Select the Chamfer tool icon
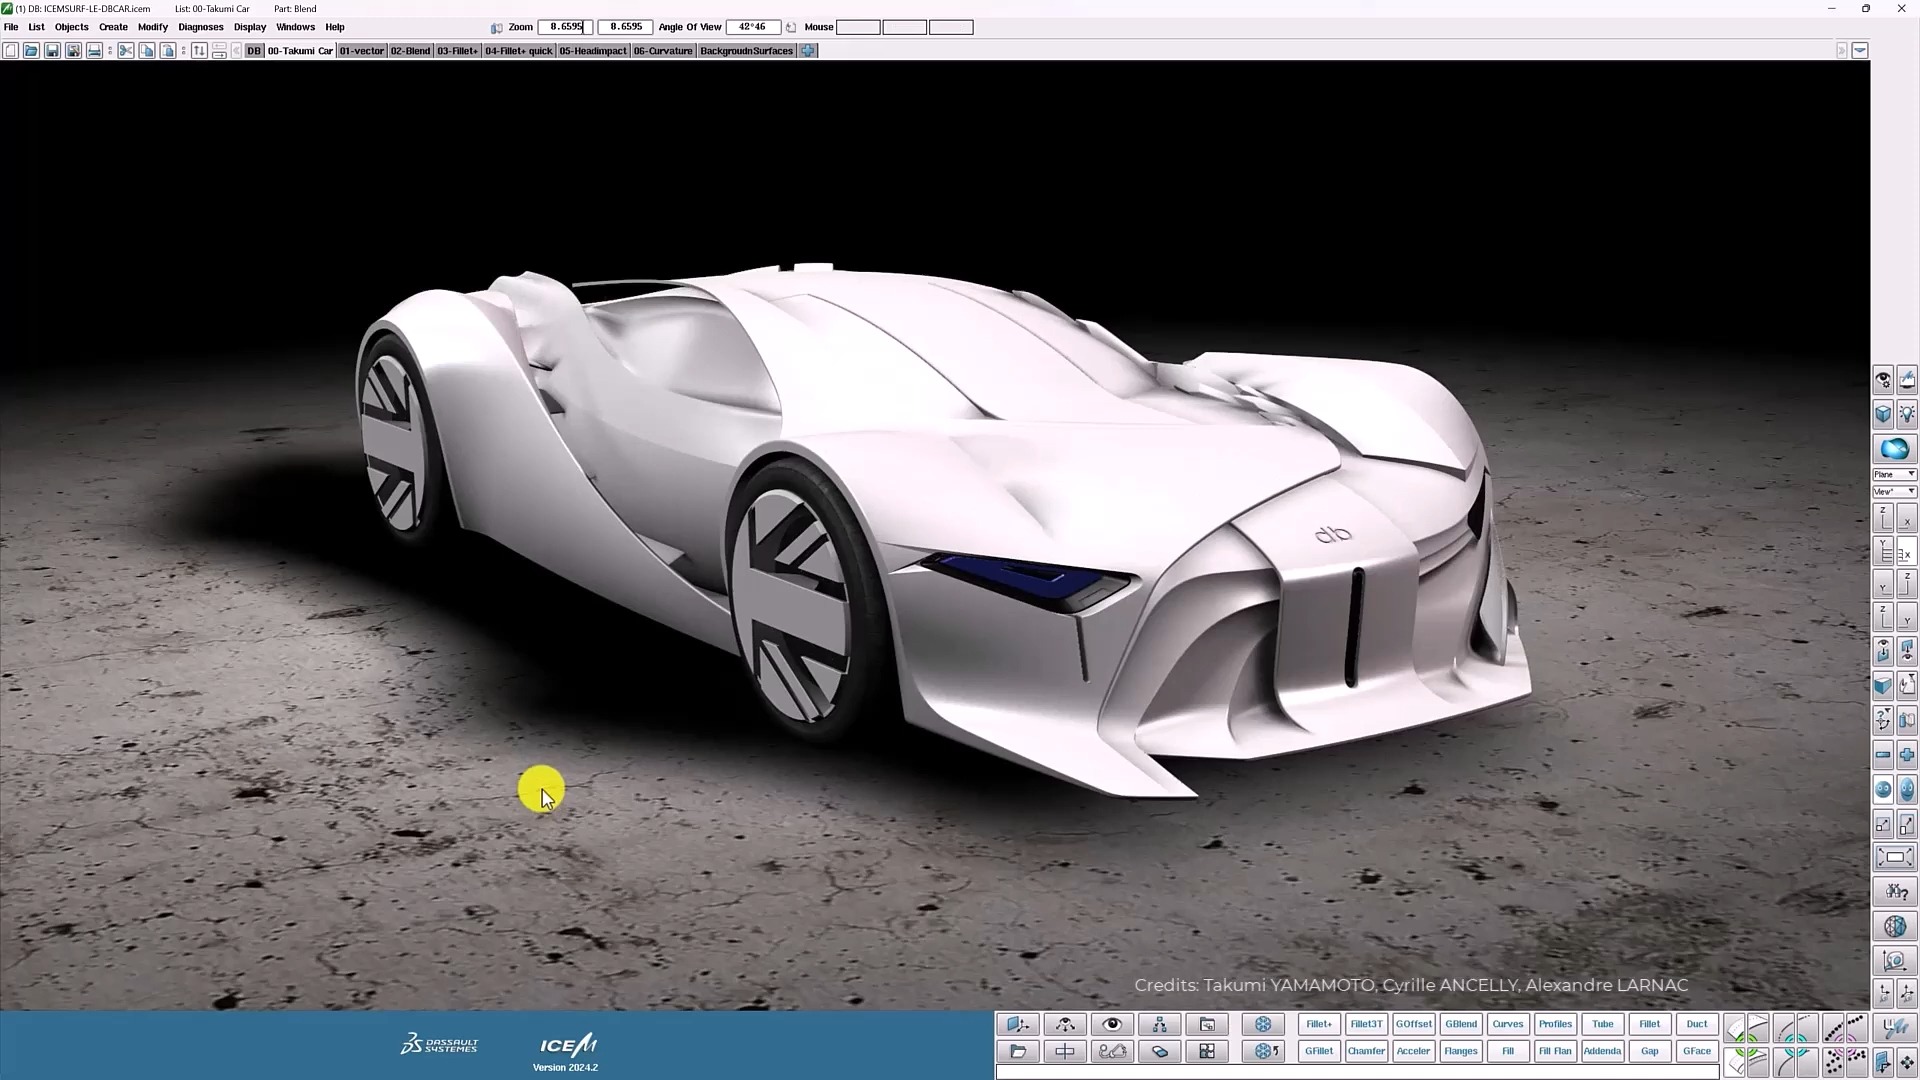 click(x=1366, y=1051)
